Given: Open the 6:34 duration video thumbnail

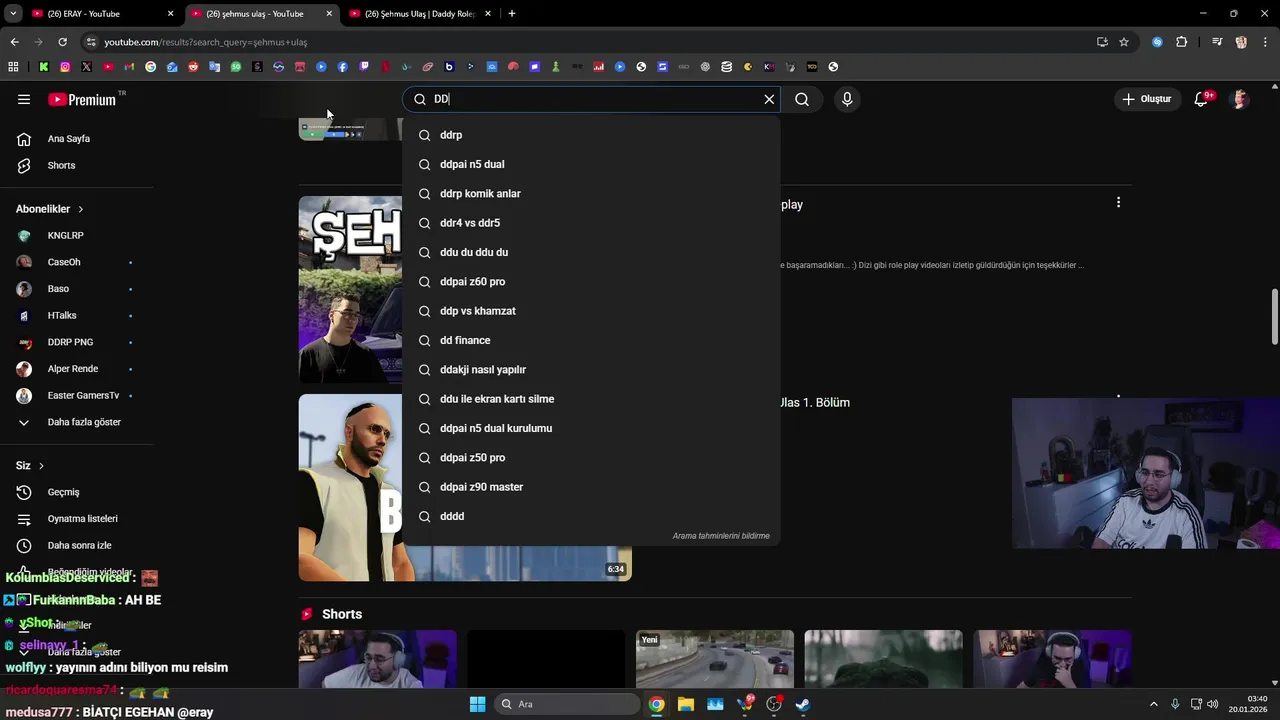Looking at the screenshot, I should pyautogui.click(x=465, y=488).
